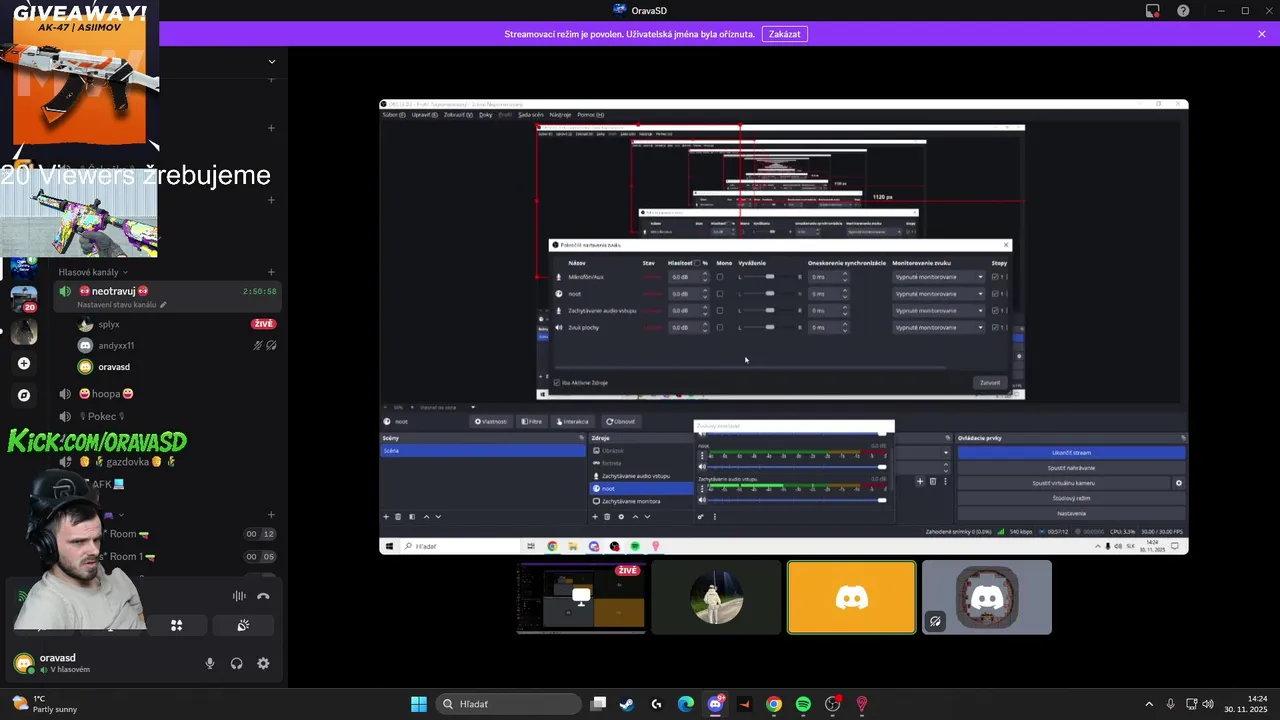Open monitoring dropdown for Zvuk plochy row

(x=938, y=327)
